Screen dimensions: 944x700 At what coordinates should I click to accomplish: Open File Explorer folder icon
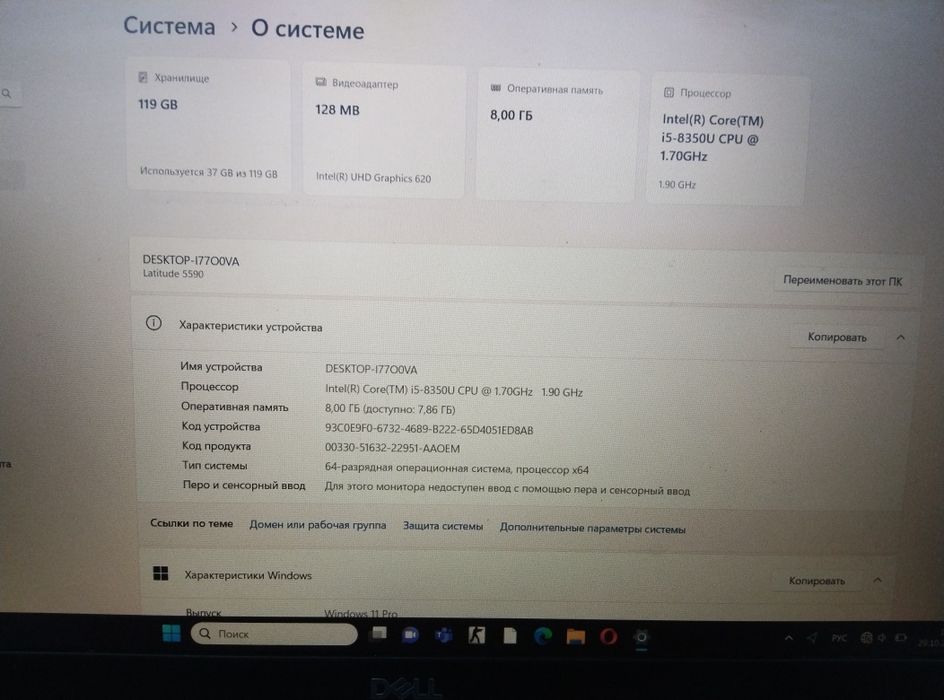coord(576,636)
